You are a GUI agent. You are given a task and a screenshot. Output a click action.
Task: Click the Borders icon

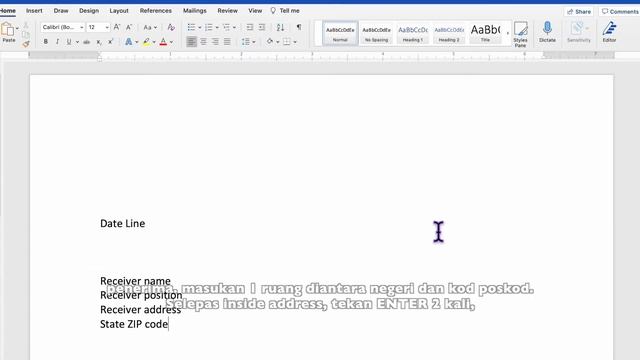tap(287, 42)
